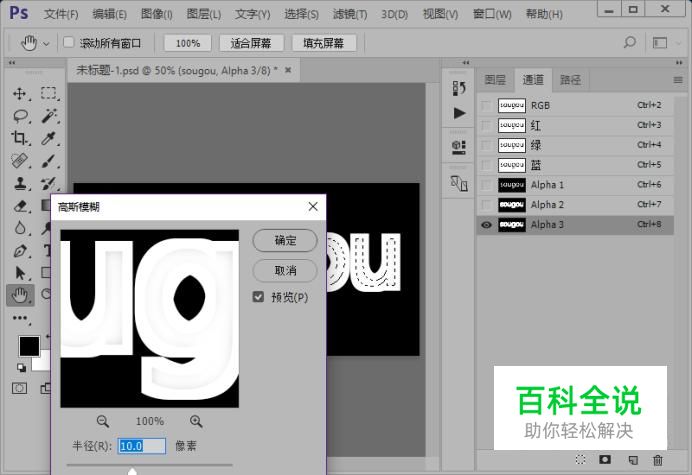Select the Healing Brush tool
Viewport: 692px width, 475px height.
[x=19, y=161]
